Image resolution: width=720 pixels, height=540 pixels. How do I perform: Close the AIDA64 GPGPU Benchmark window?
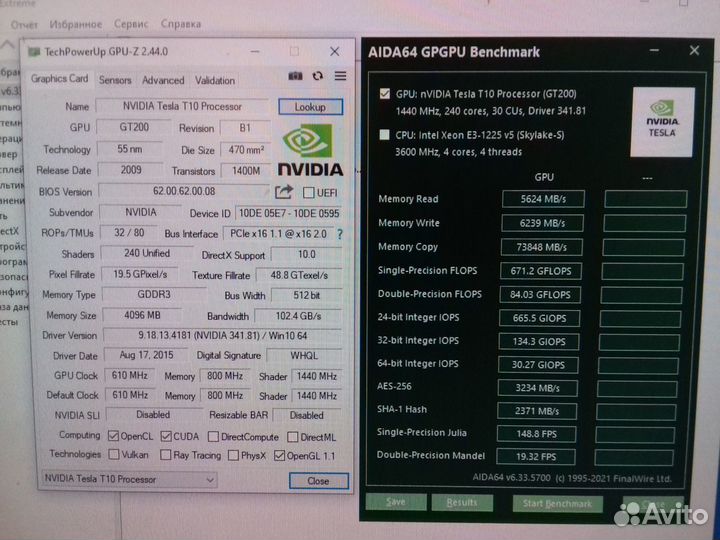point(694,51)
